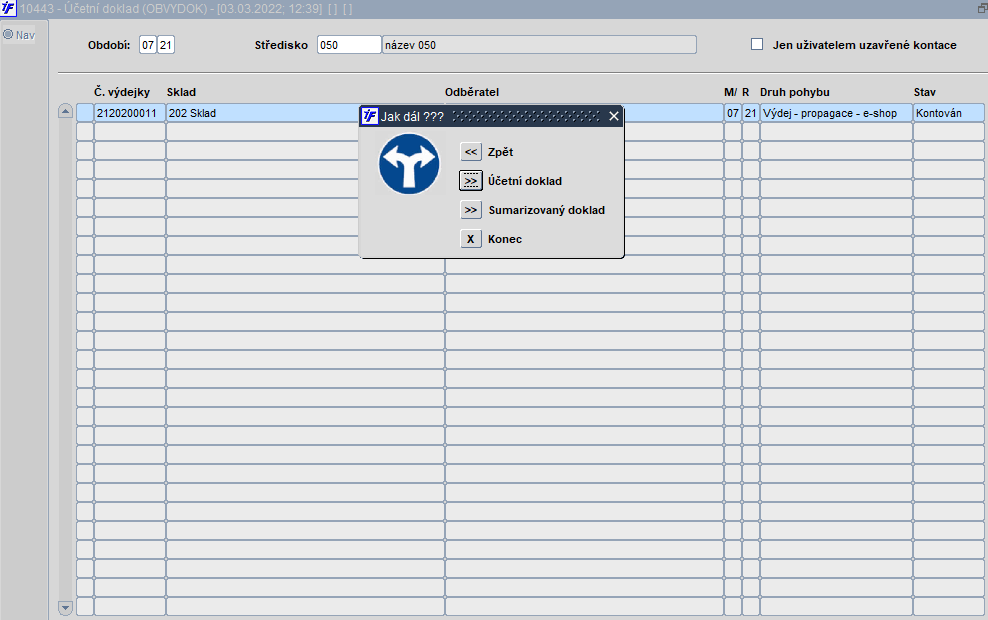
Task: Click the Kontován status cell
Action: click(948, 113)
